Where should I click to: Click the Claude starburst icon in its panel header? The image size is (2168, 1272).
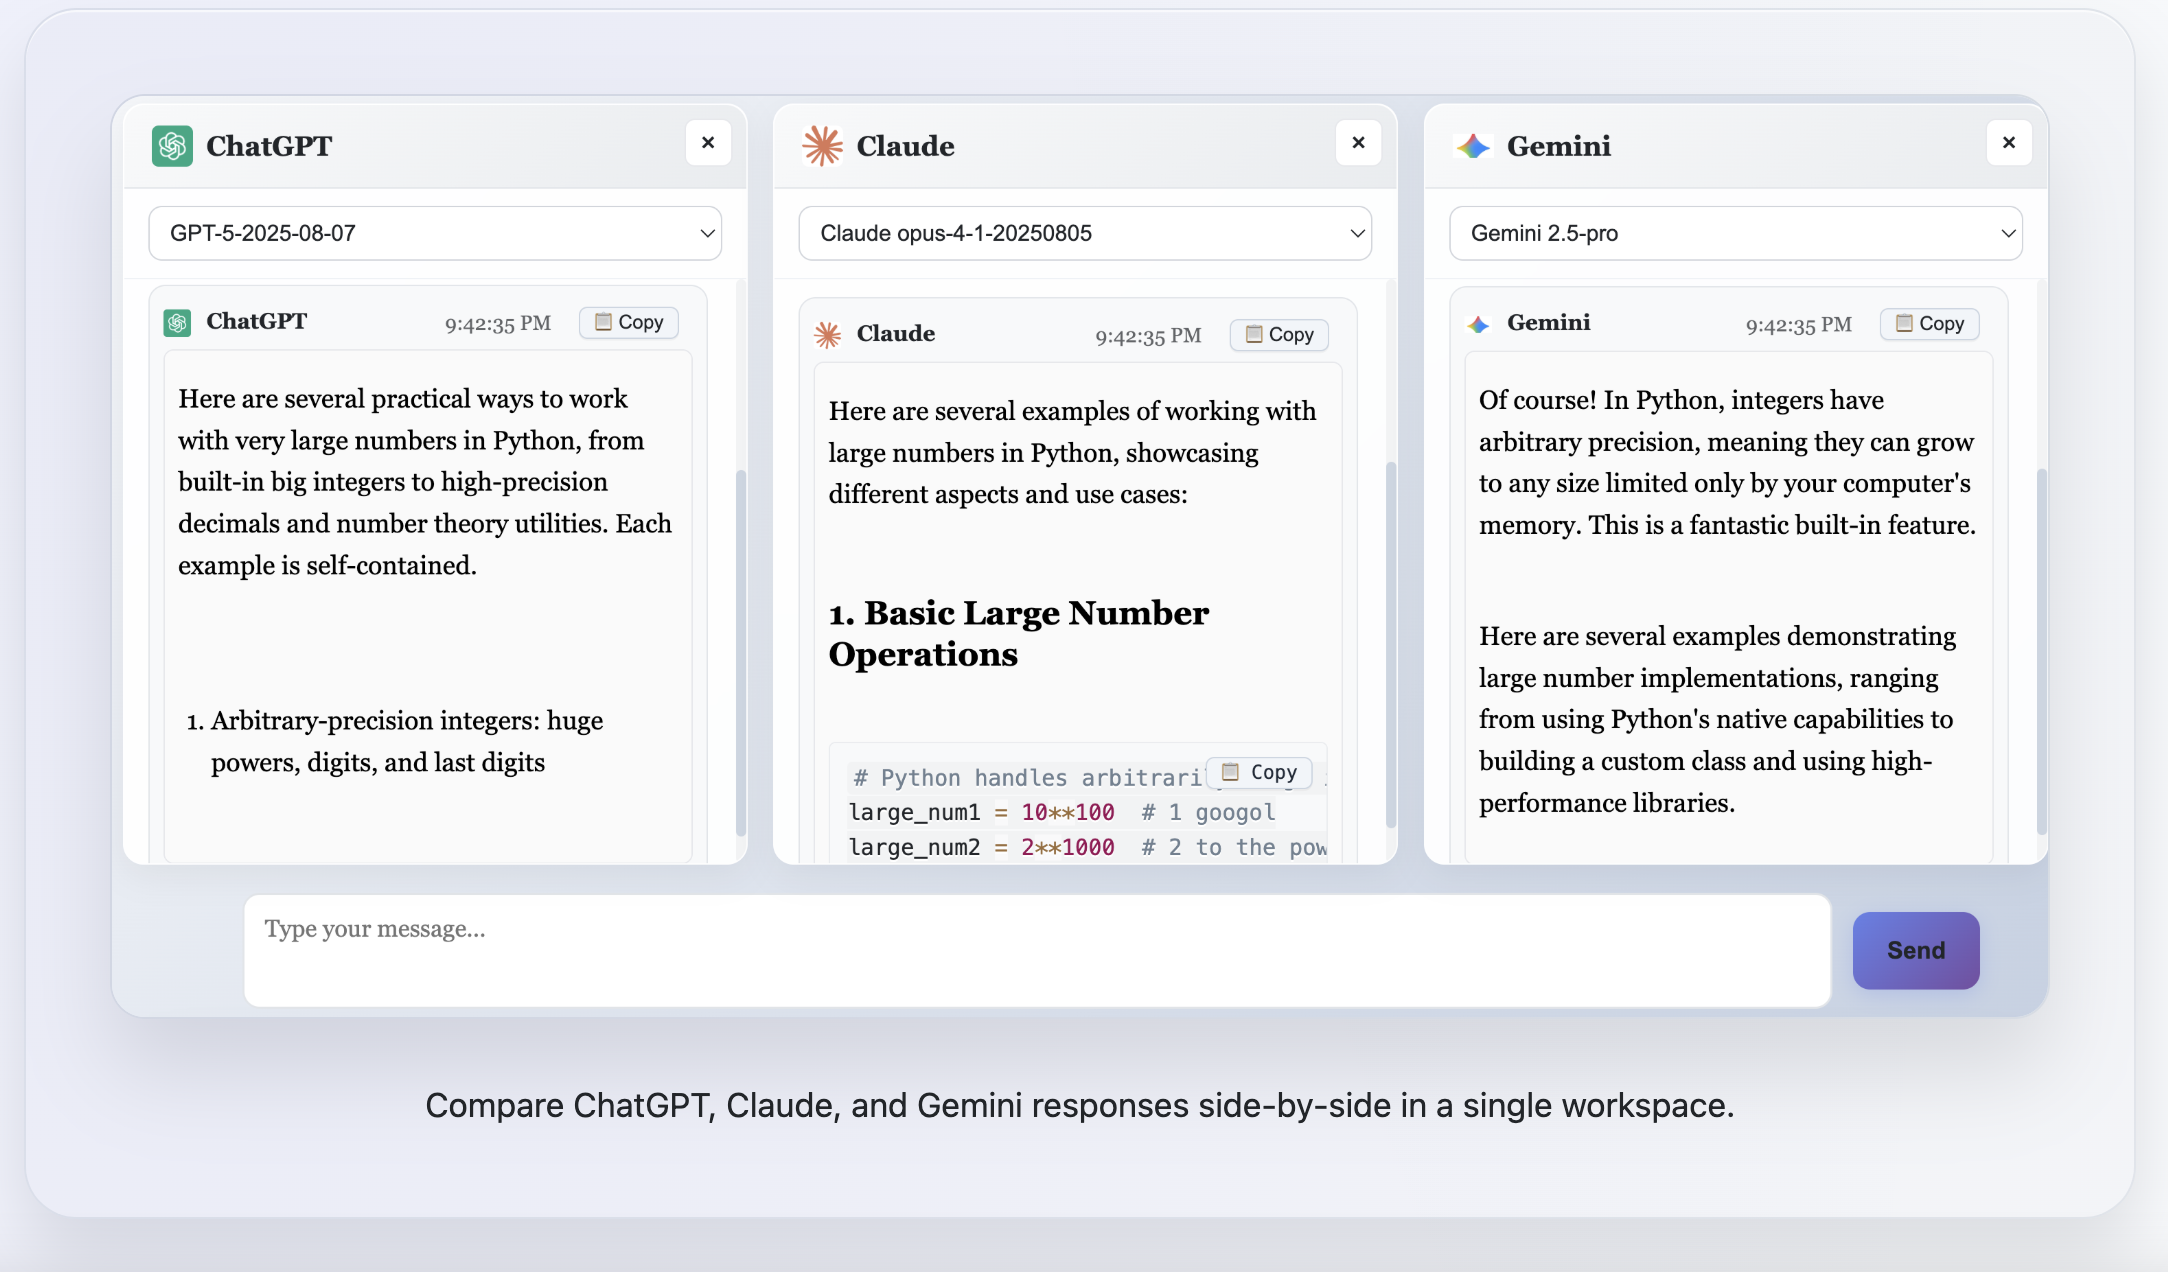coord(822,145)
